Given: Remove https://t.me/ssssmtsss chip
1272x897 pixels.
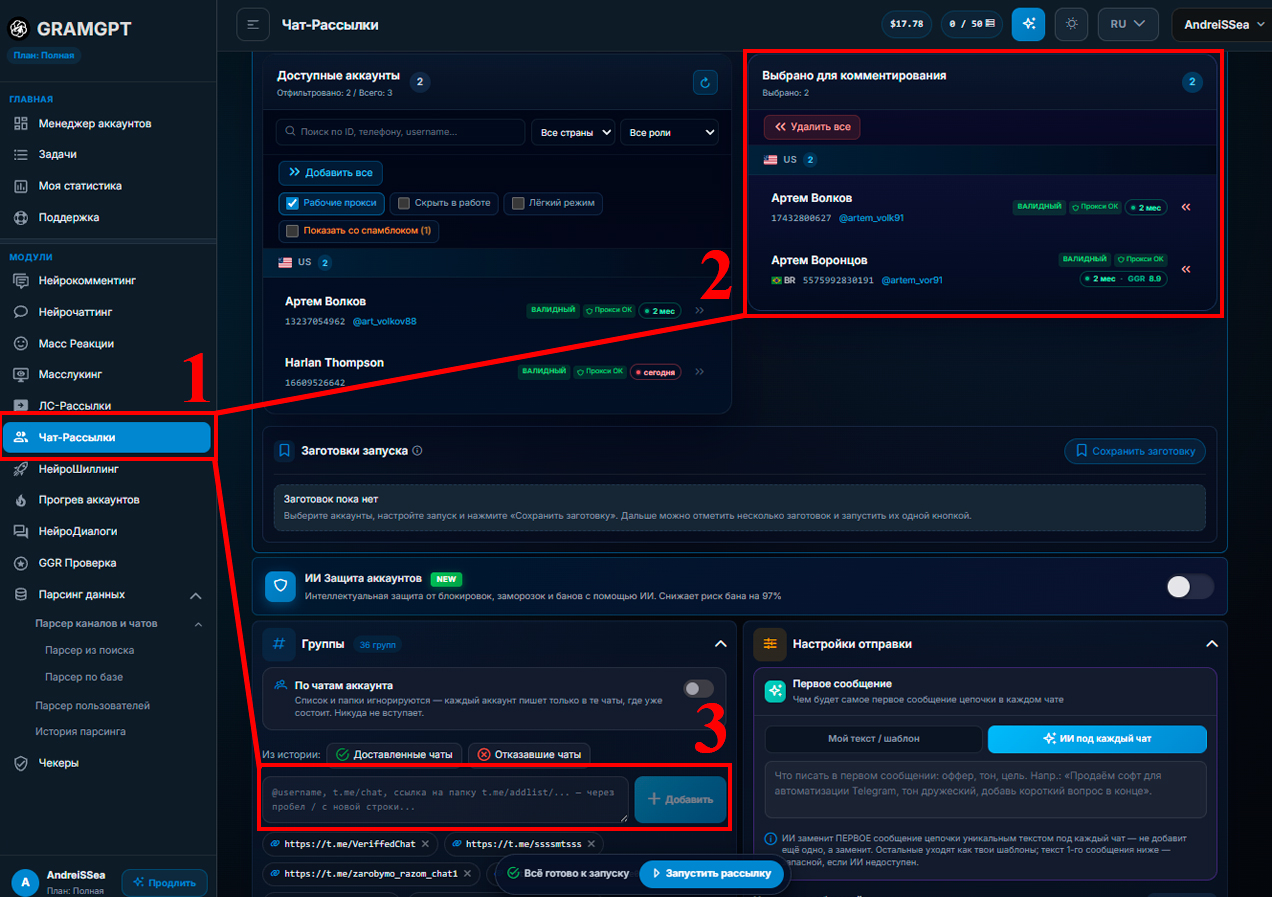Looking at the screenshot, I should click(x=591, y=844).
